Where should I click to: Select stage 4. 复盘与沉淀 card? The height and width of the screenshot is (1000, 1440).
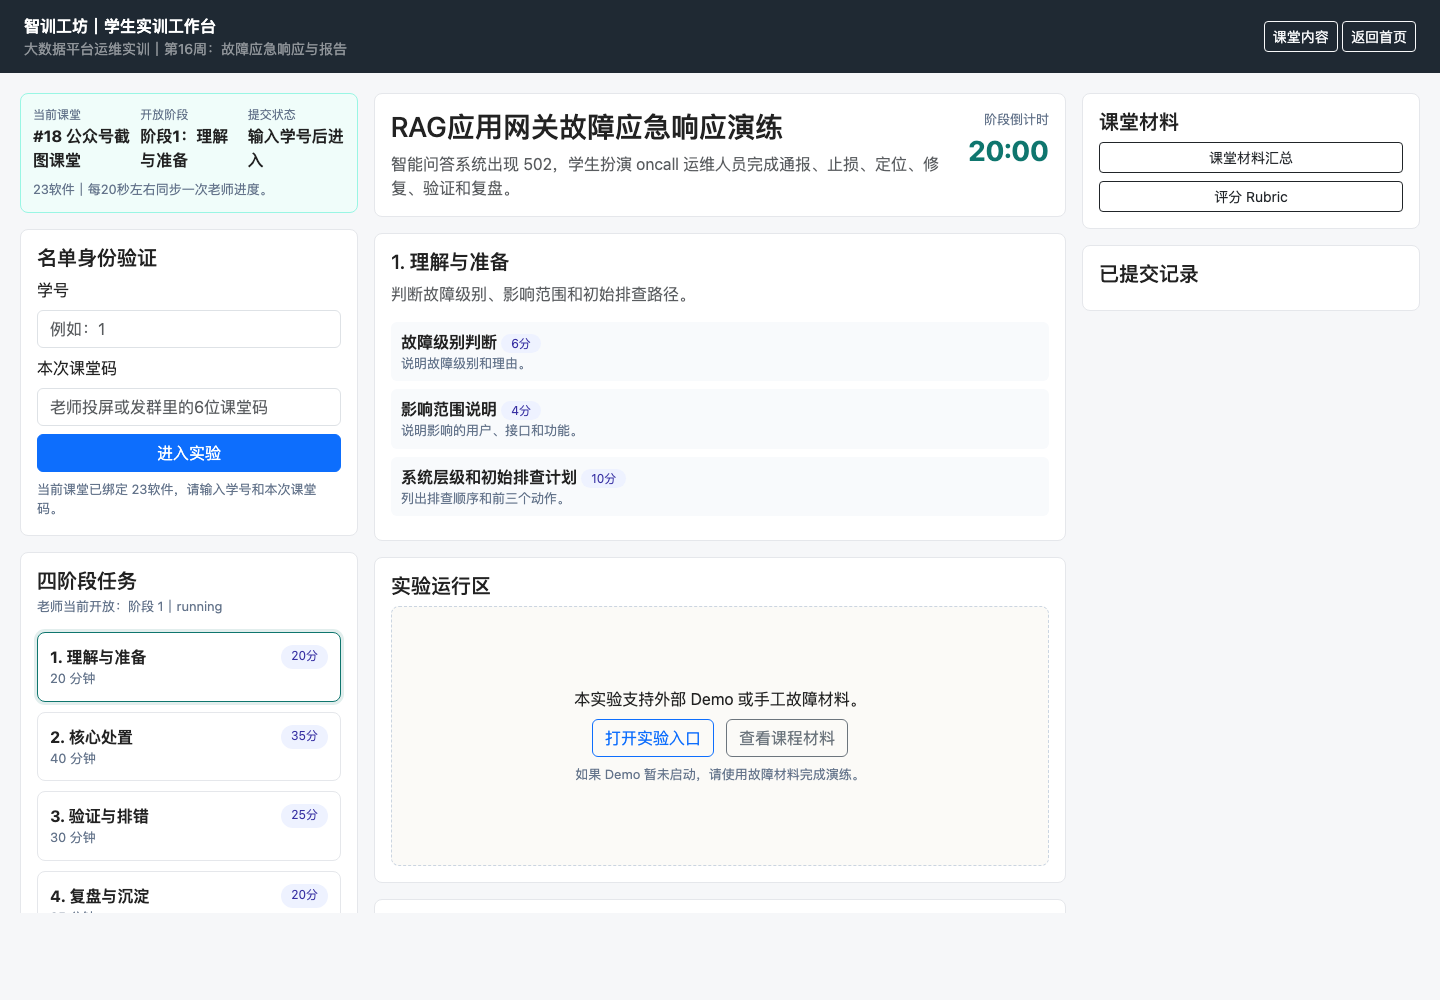point(189,893)
